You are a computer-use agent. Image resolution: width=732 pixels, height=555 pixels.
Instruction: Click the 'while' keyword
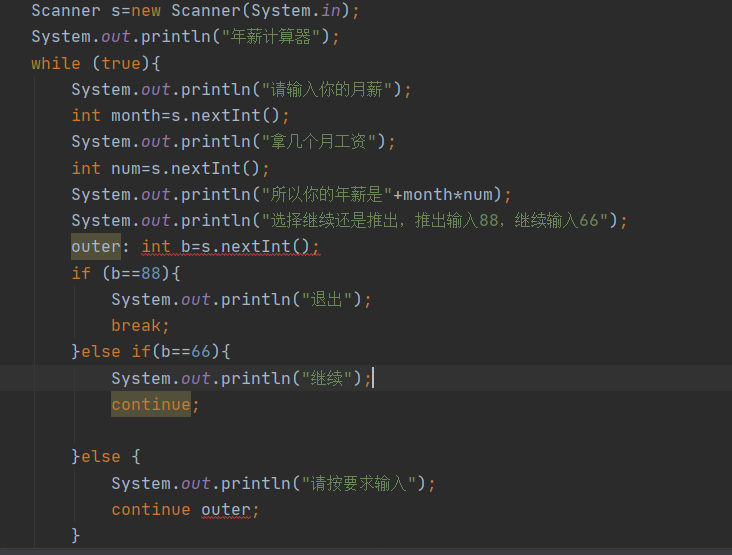pos(56,63)
